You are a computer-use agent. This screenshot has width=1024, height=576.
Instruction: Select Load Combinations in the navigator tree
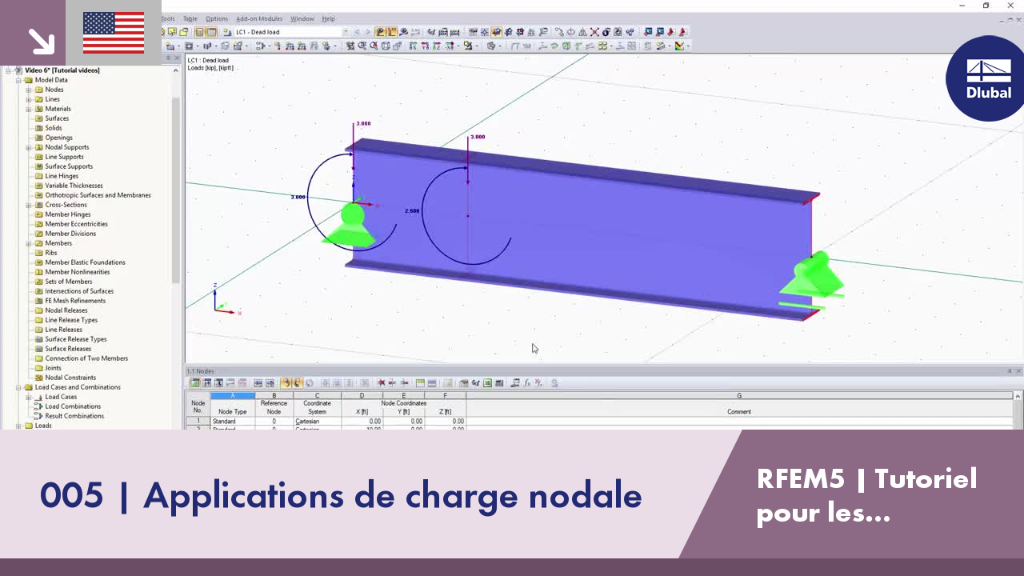point(72,406)
